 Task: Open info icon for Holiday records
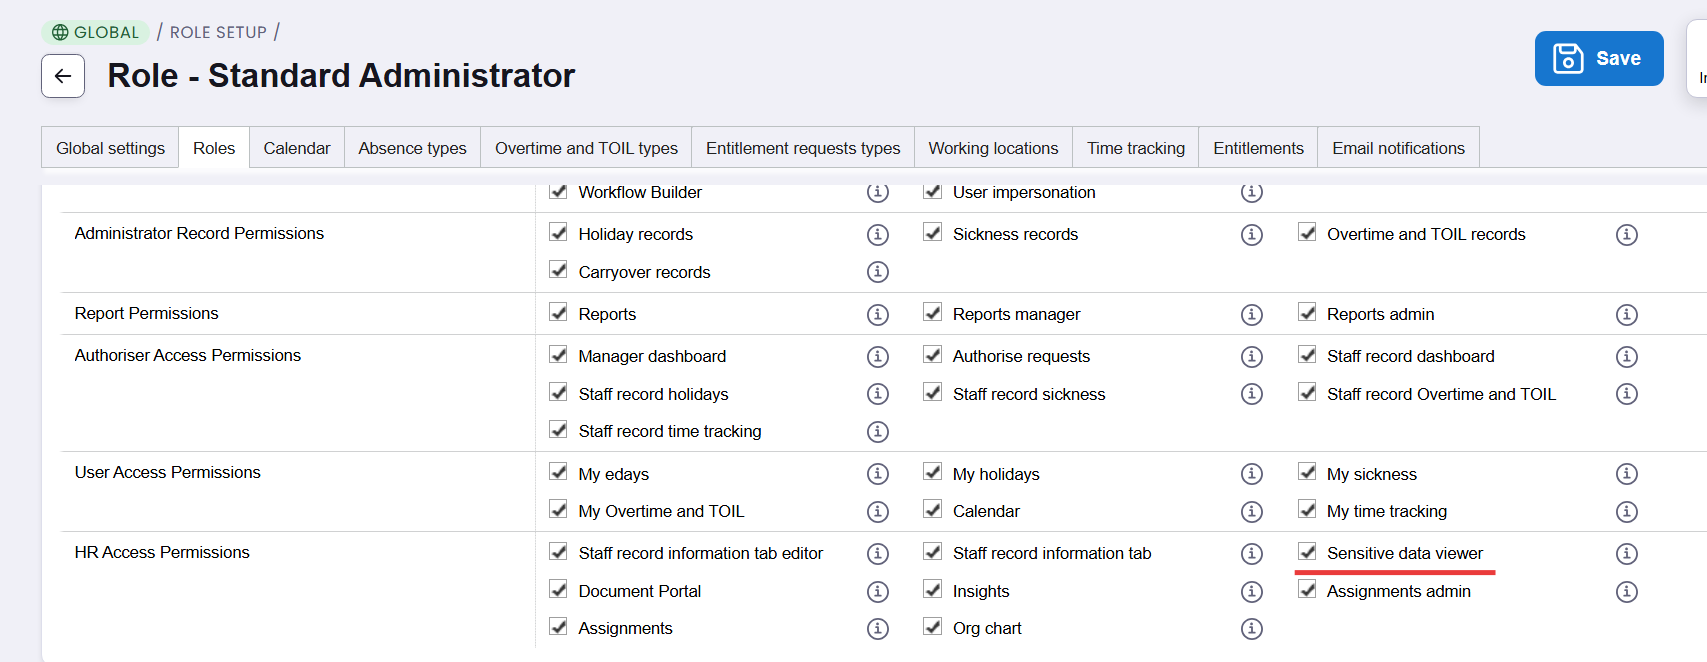878,235
